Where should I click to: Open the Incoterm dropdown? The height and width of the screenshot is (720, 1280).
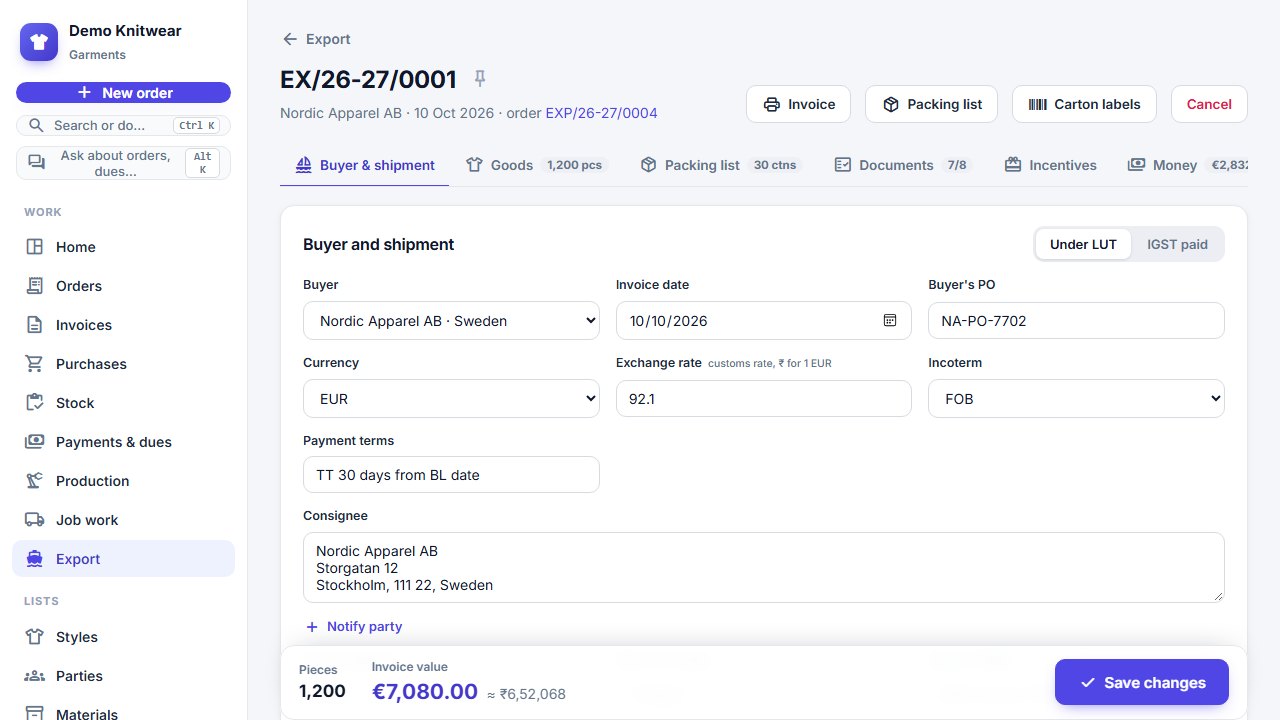tap(1076, 399)
